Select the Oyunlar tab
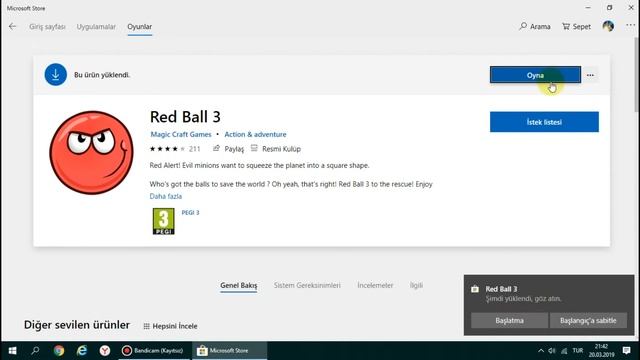 pyautogui.click(x=140, y=27)
